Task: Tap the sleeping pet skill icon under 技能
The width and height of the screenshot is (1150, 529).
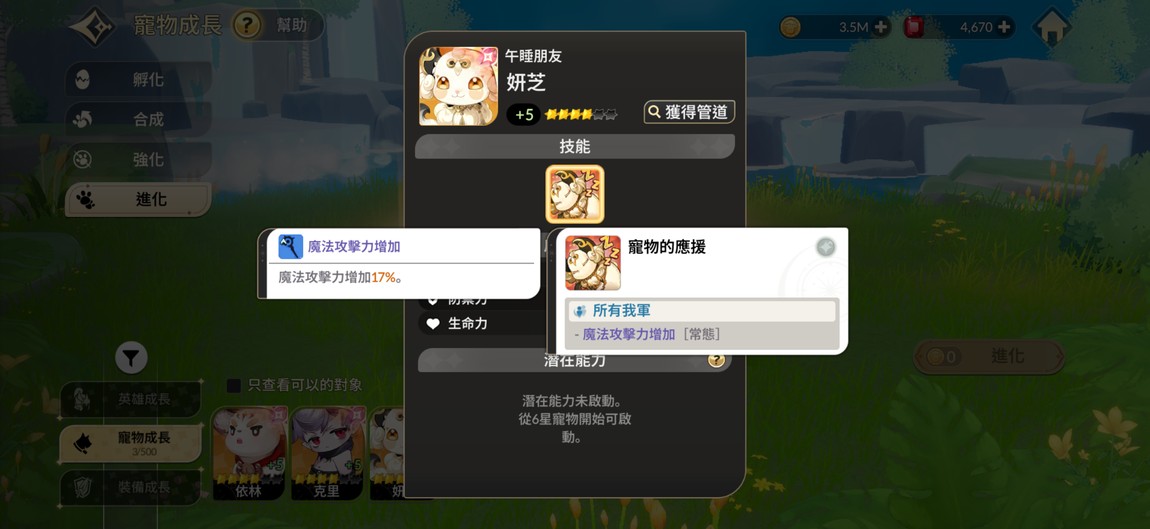Action: 575,194
